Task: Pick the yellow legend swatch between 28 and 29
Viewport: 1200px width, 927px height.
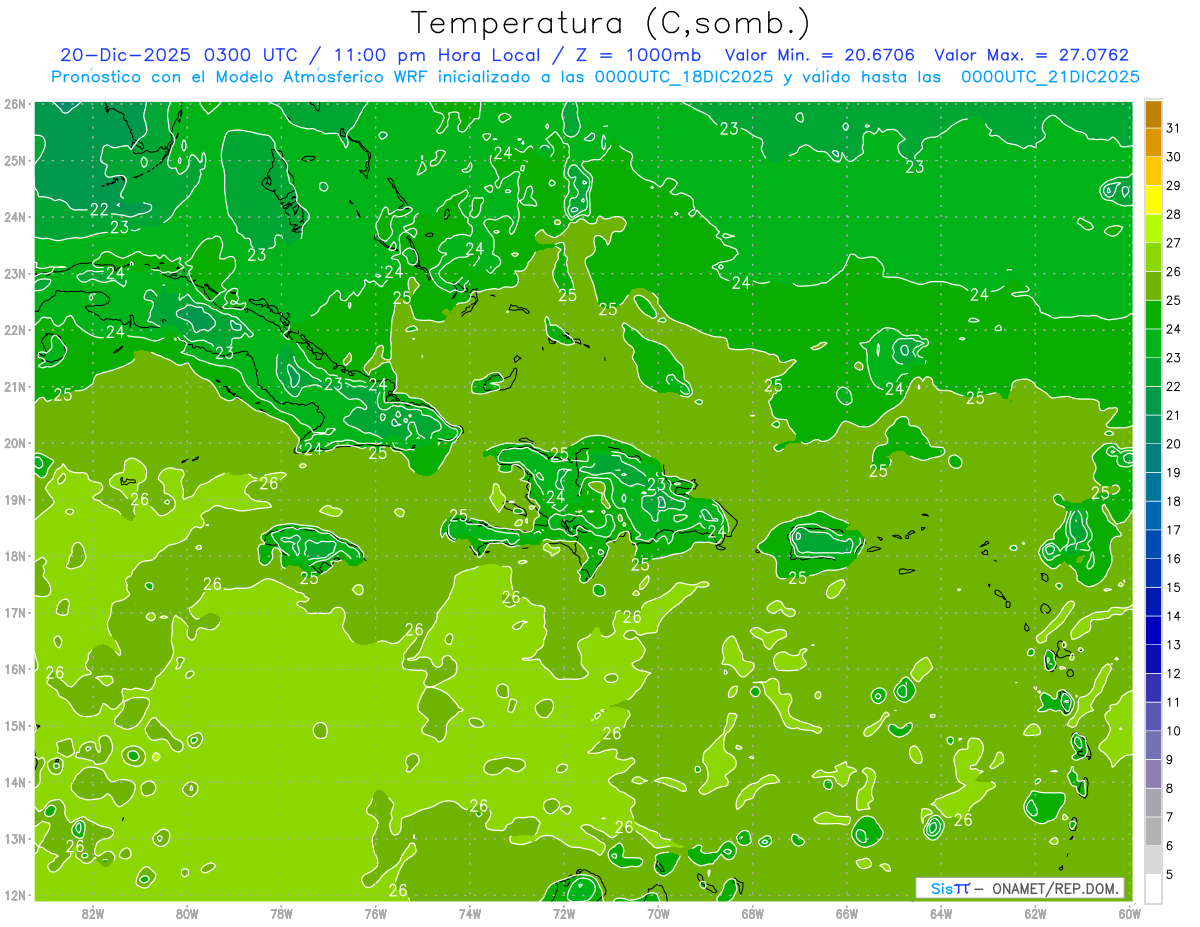Action: pos(1154,200)
